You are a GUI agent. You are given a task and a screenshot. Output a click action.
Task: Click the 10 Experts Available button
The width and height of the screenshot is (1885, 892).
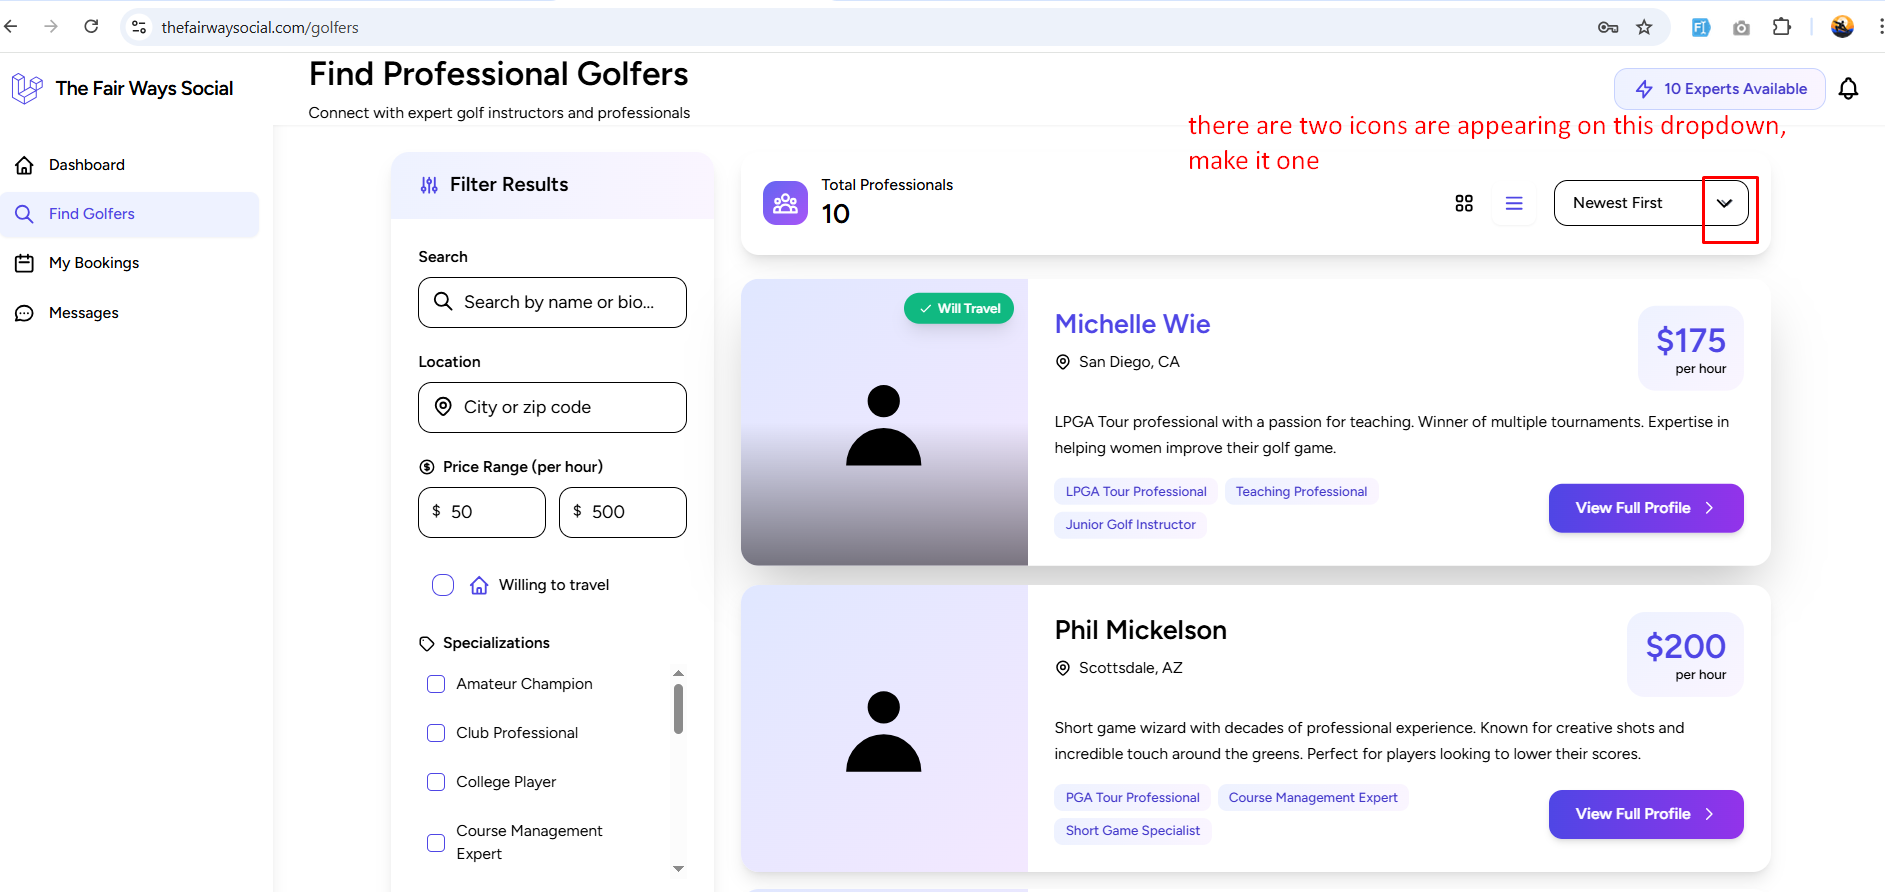[x=1719, y=89]
